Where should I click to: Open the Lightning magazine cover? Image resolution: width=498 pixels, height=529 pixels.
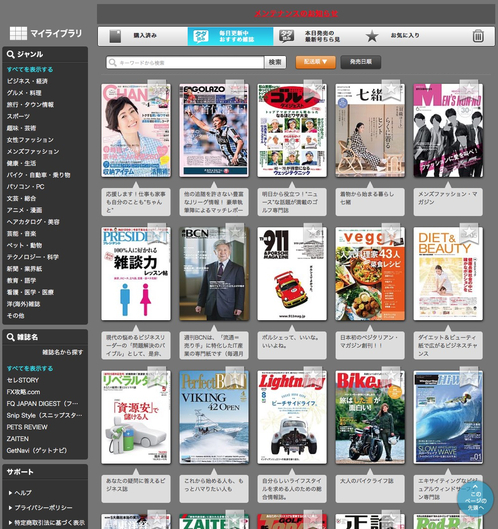click(x=292, y=417)
